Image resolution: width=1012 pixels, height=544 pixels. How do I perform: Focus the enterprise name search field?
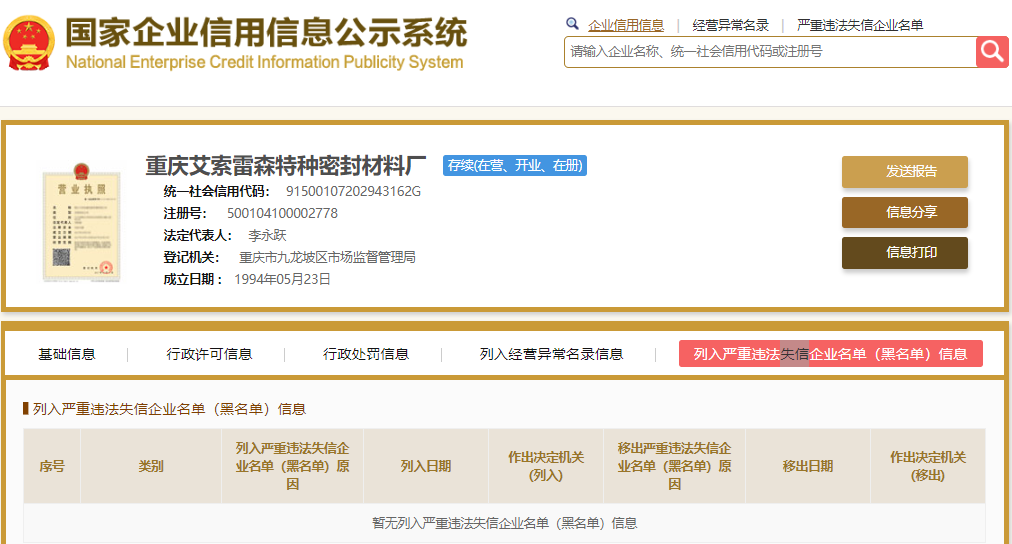(770, 52)
